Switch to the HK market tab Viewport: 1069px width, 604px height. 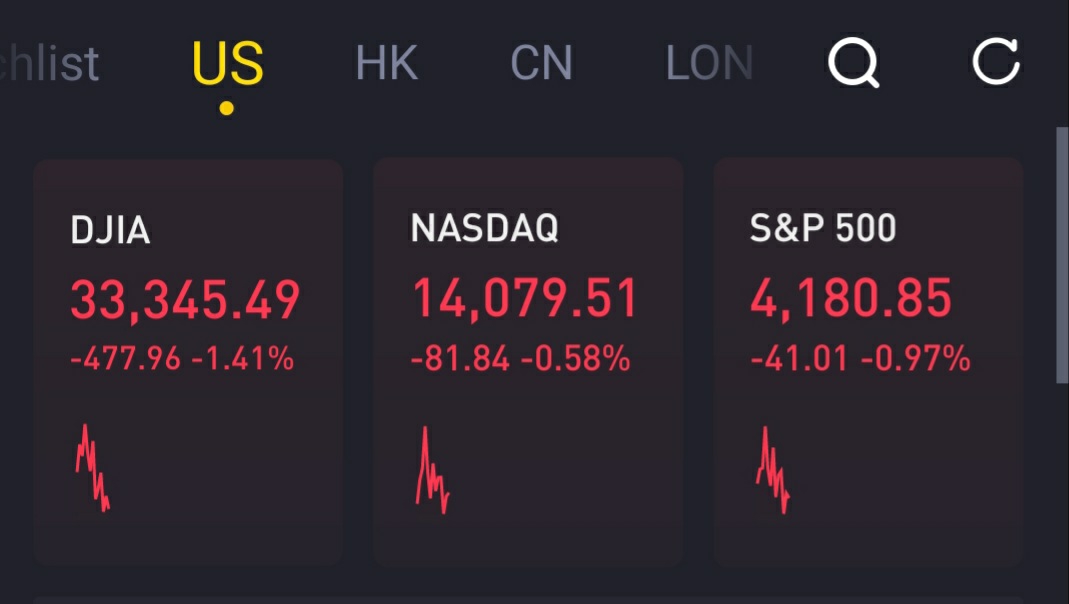[386, 64]
